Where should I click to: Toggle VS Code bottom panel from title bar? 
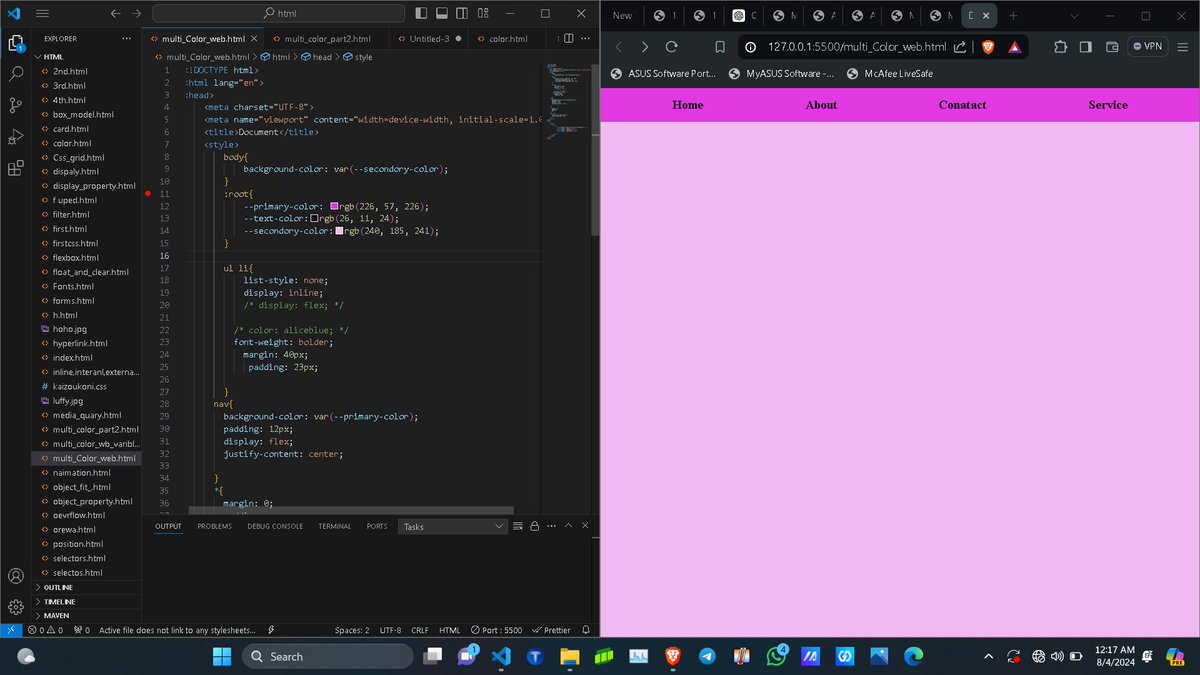(x=442, y=14)
